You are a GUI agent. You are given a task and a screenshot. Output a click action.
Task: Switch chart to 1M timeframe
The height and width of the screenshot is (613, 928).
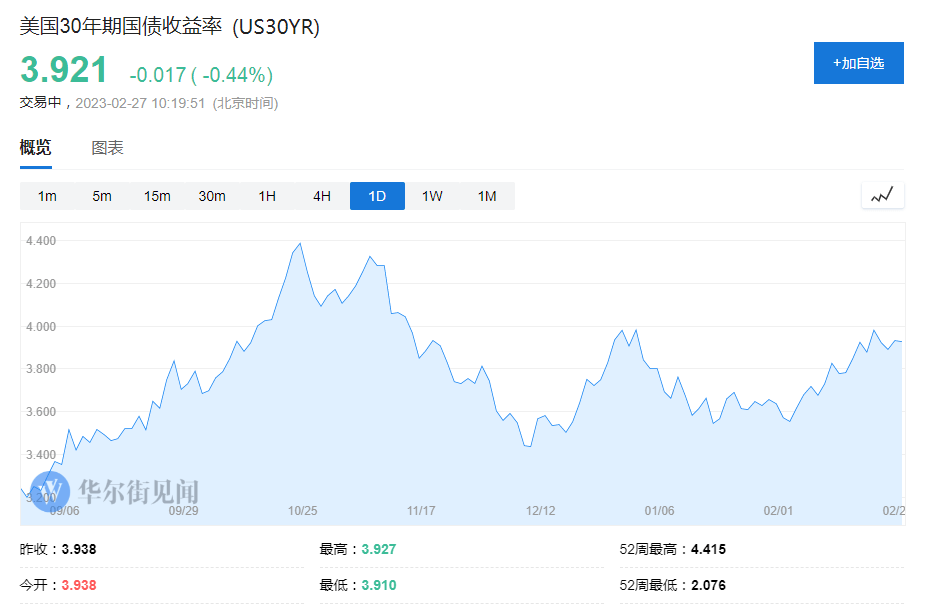[487, 196]
